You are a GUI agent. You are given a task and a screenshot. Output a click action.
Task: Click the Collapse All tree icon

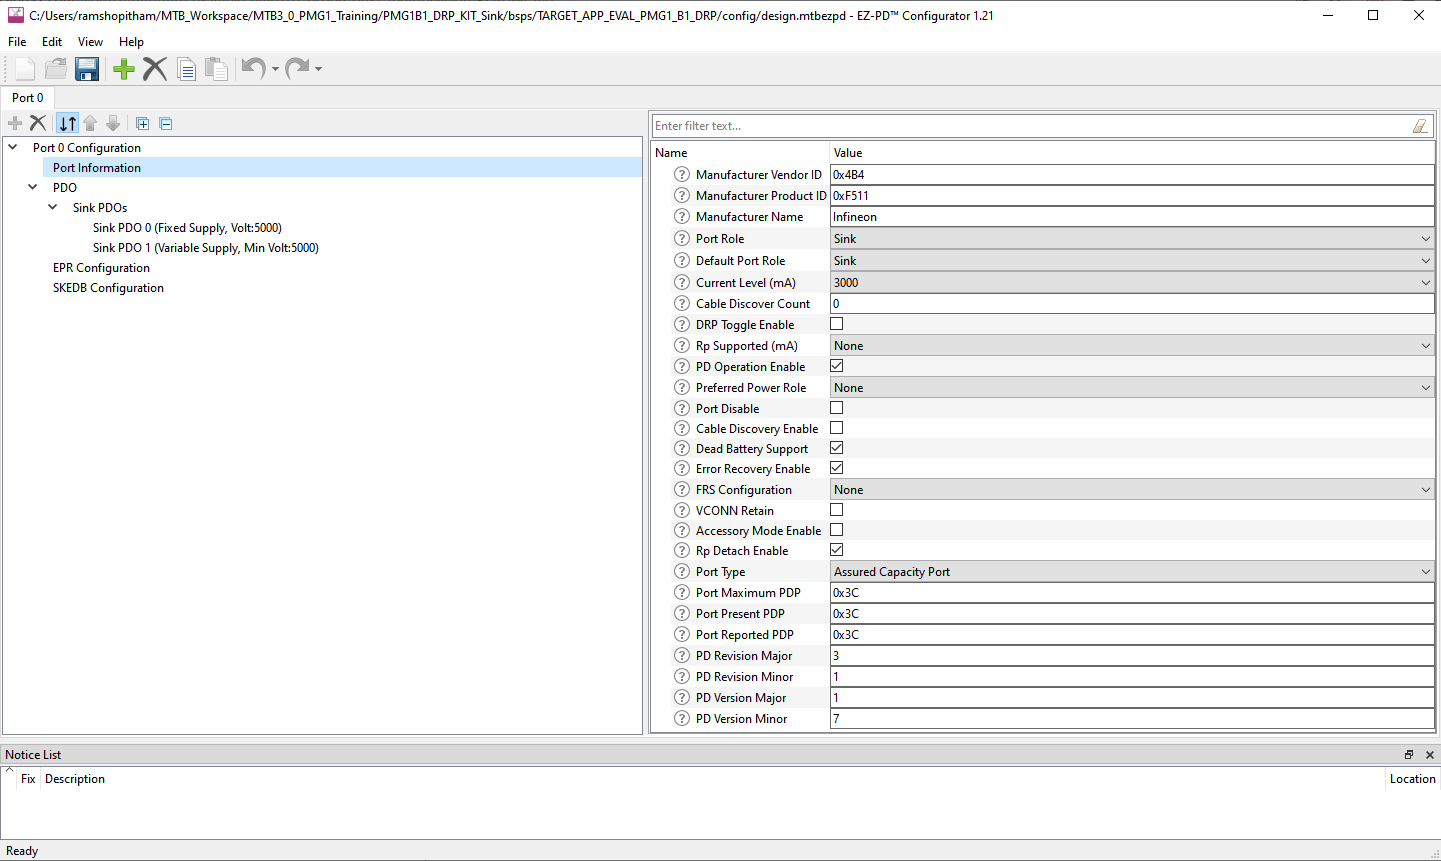166,124
